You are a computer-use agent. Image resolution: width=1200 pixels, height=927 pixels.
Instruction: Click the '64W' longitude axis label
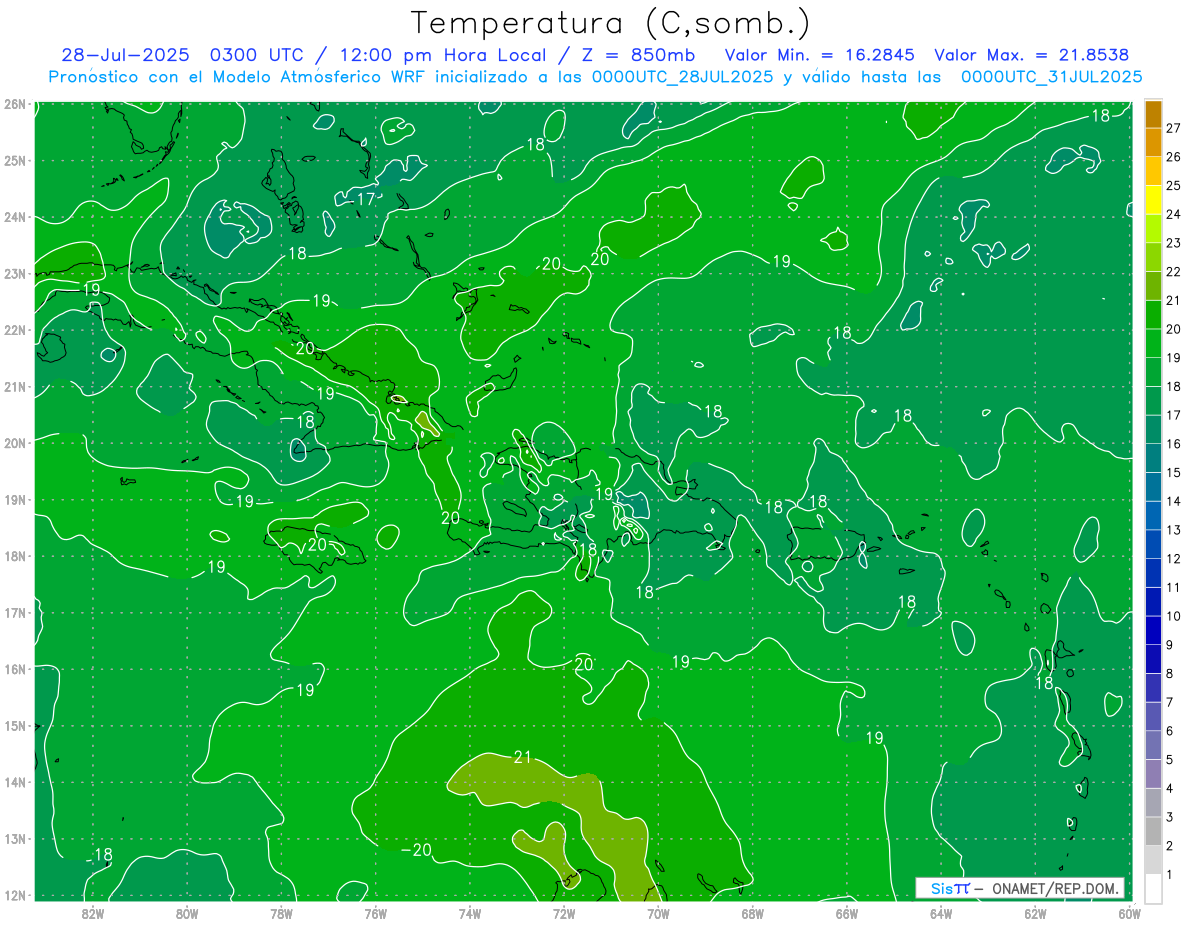[x=941, y=912]
